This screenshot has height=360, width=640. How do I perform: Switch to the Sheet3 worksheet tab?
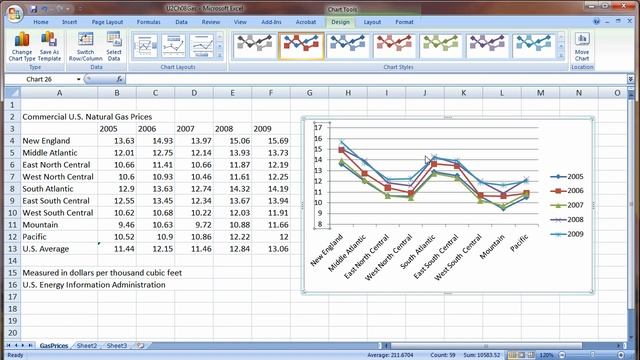[x=117, y=346]
